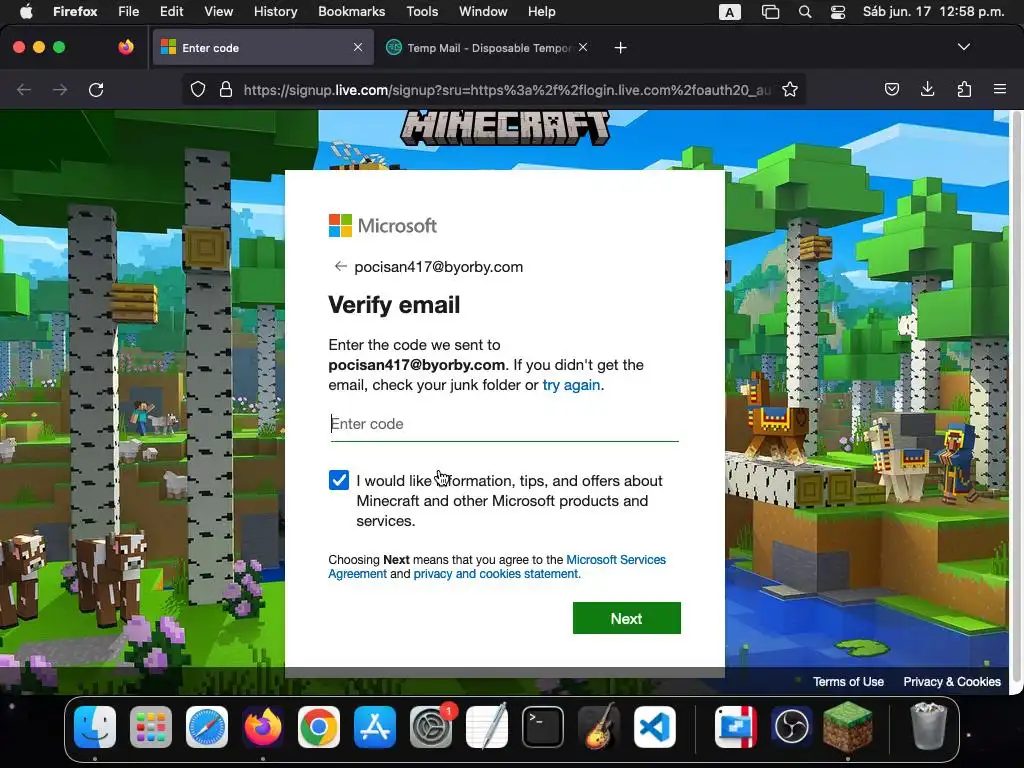The width and height of the screenshot is (1024, 768).
Task: Open privacy and cookies statement link
Action: click(x=497, y=573)
